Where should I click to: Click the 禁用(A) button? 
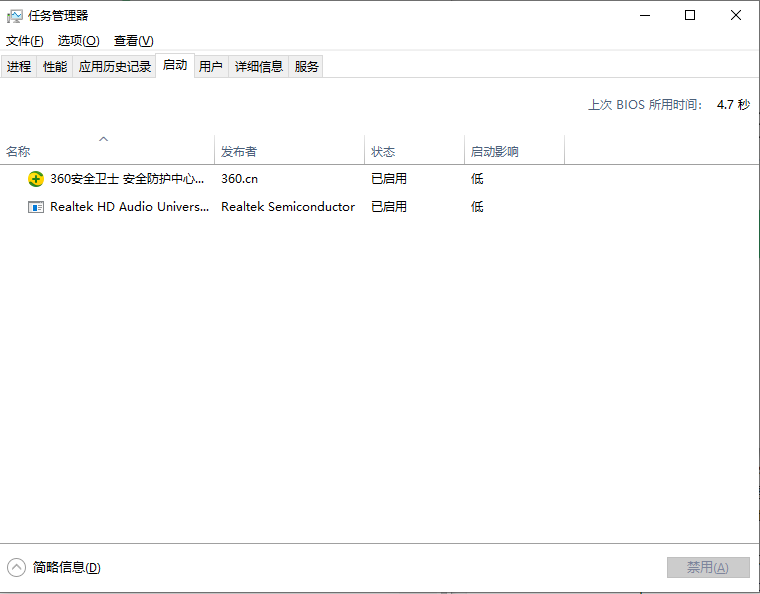point(708,567)
